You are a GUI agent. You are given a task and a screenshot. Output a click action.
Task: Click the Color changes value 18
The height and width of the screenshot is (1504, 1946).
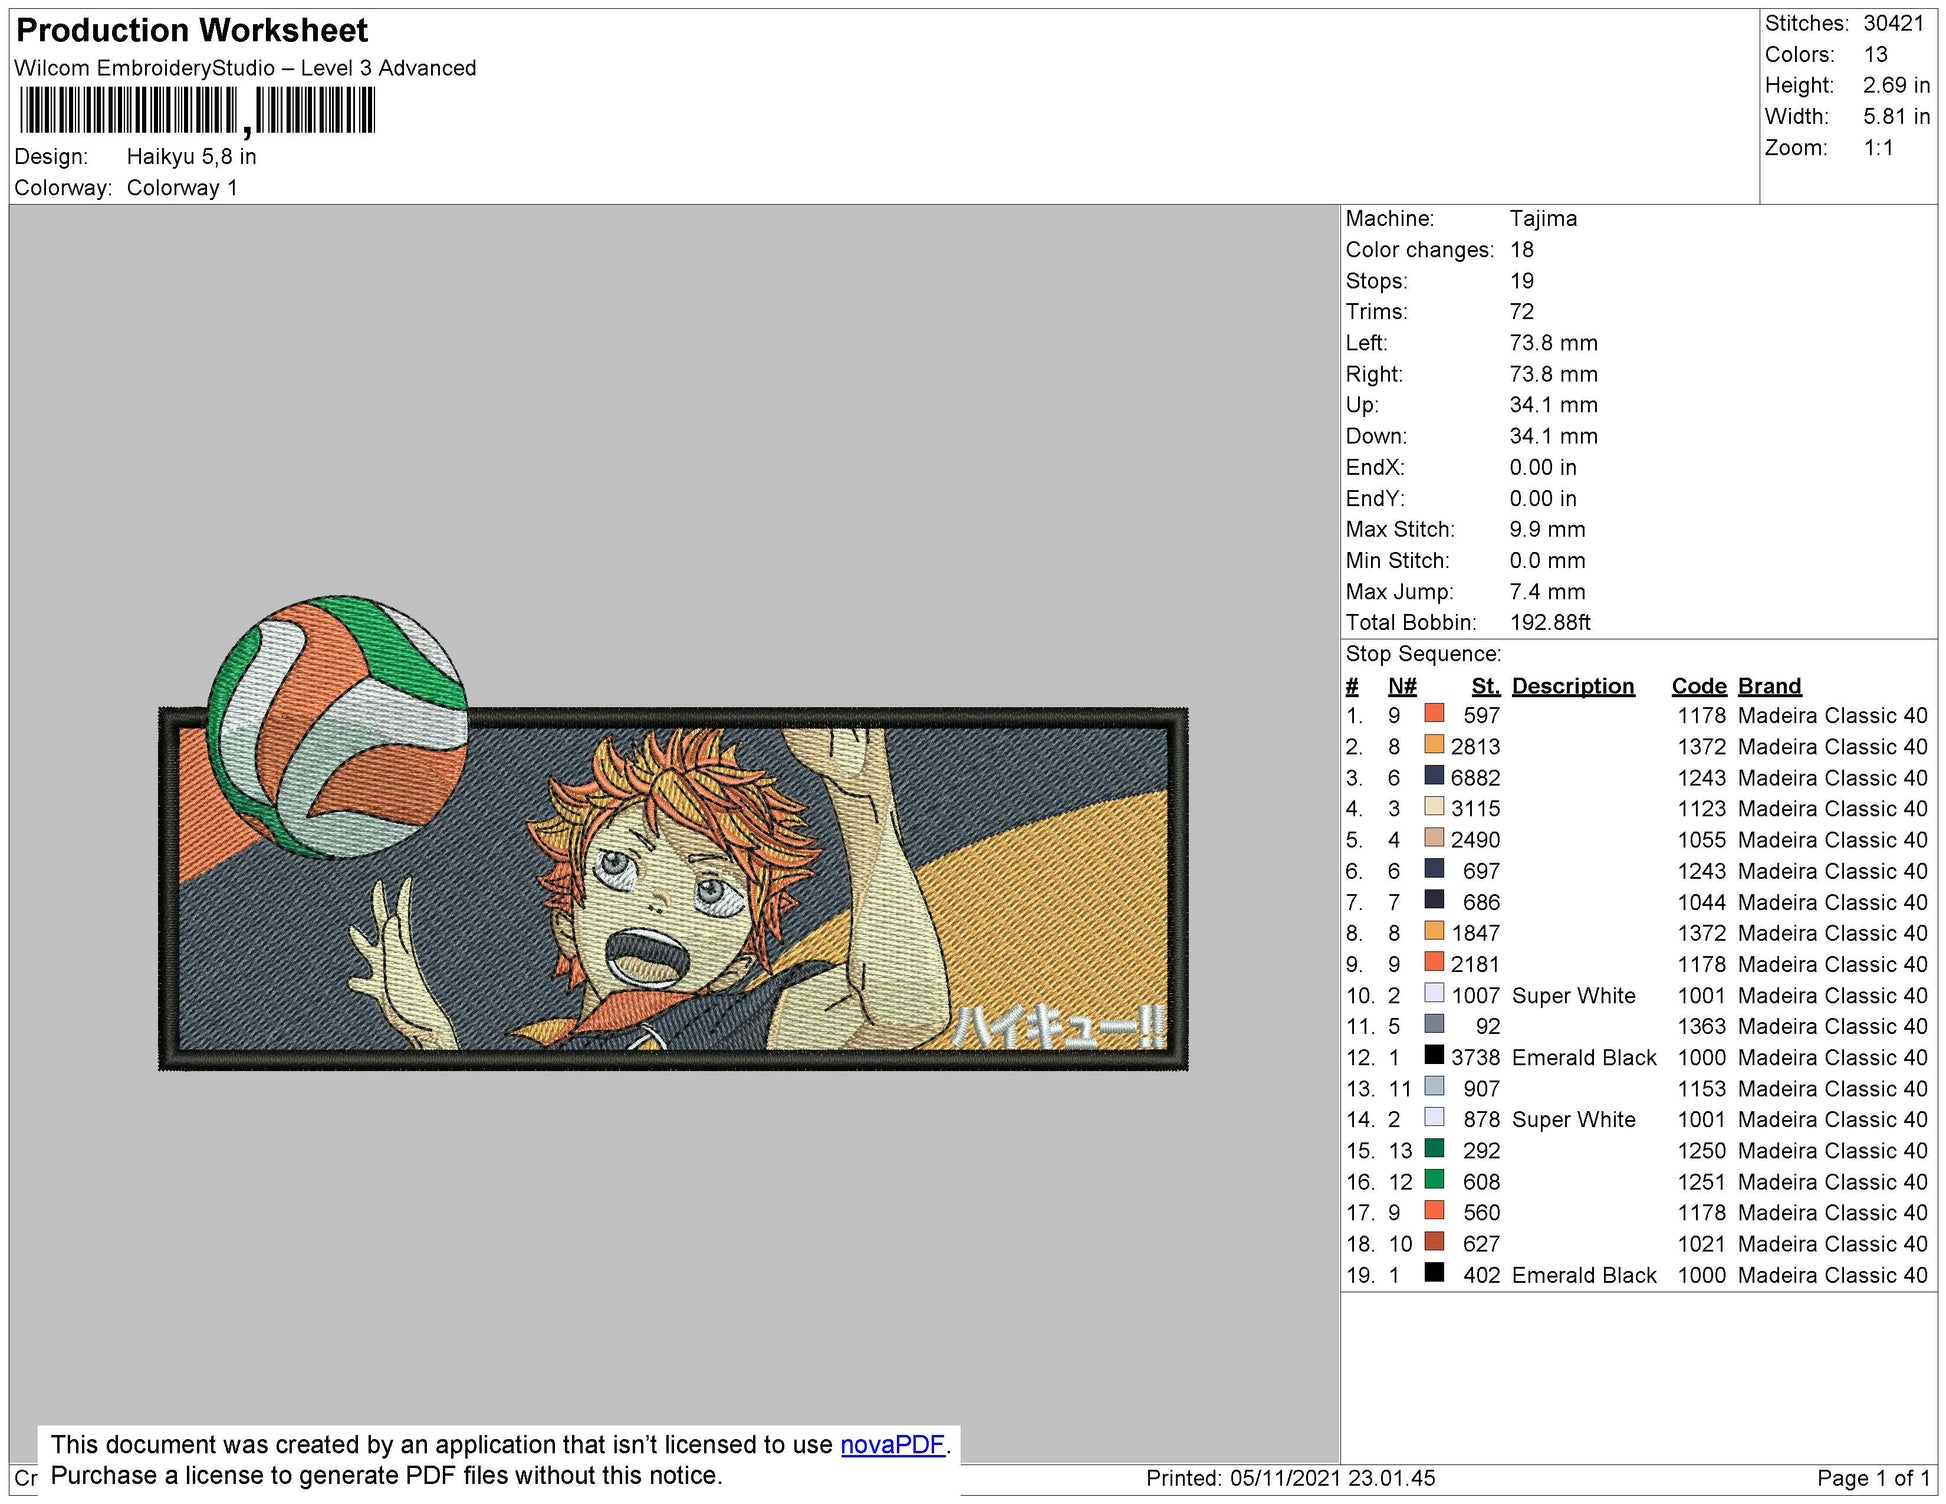pyautogui.click(x=1521, y=250)
